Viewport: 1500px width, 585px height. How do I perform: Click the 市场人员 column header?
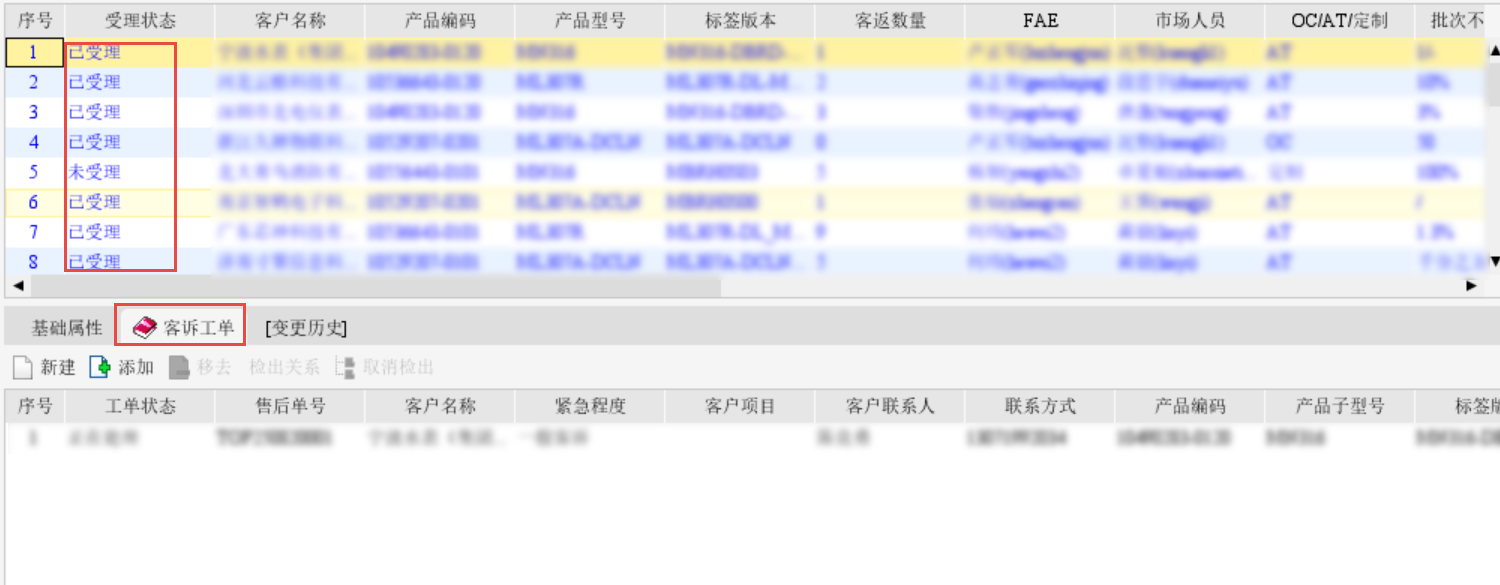point(1190,21)
